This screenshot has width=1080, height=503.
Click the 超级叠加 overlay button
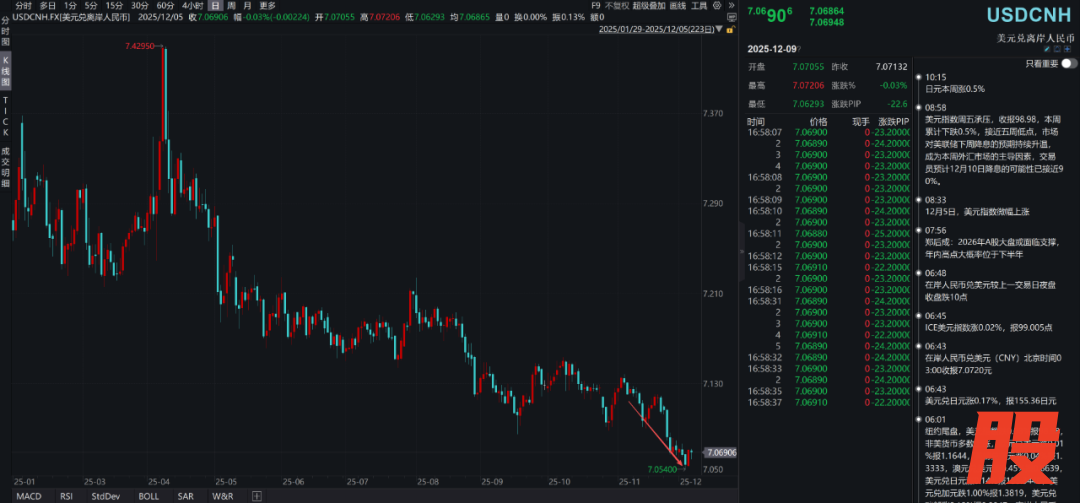pyautogui.click(x=648, y=6)
